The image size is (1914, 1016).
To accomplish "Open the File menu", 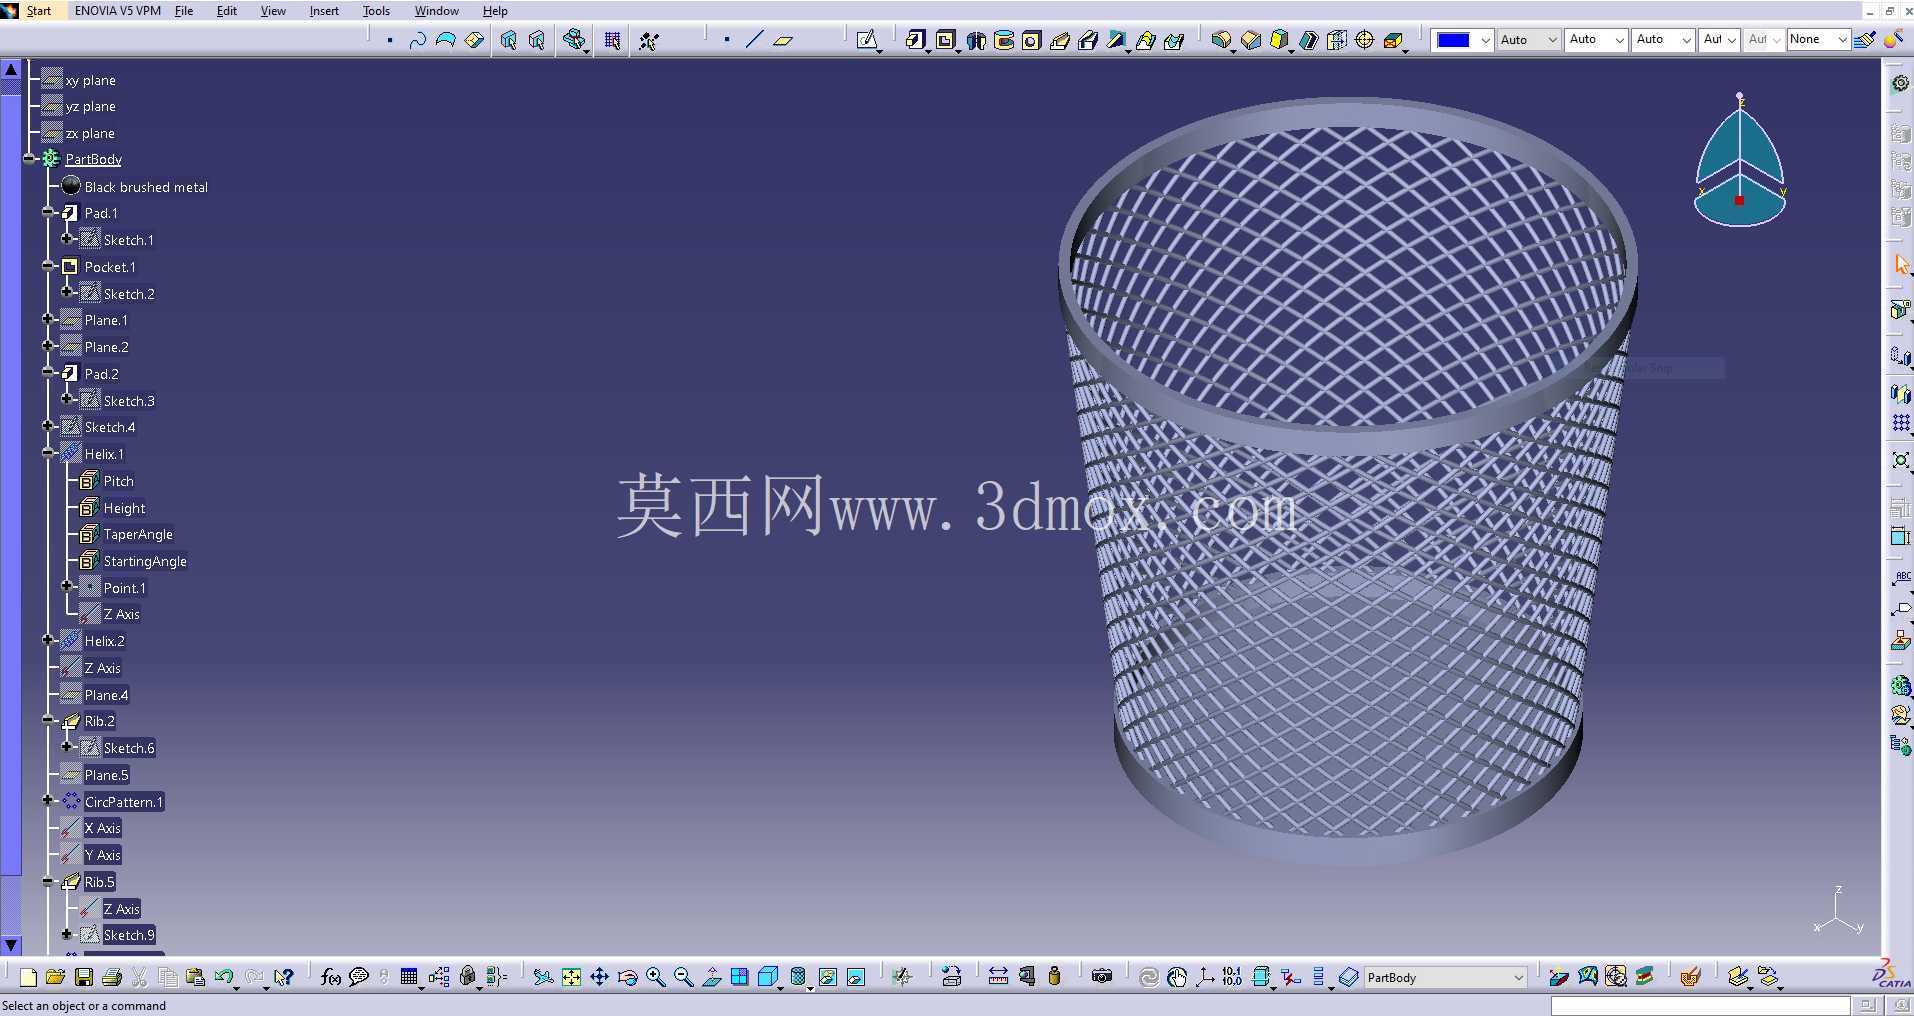I will pyautogui.click(x=184, y=11).
